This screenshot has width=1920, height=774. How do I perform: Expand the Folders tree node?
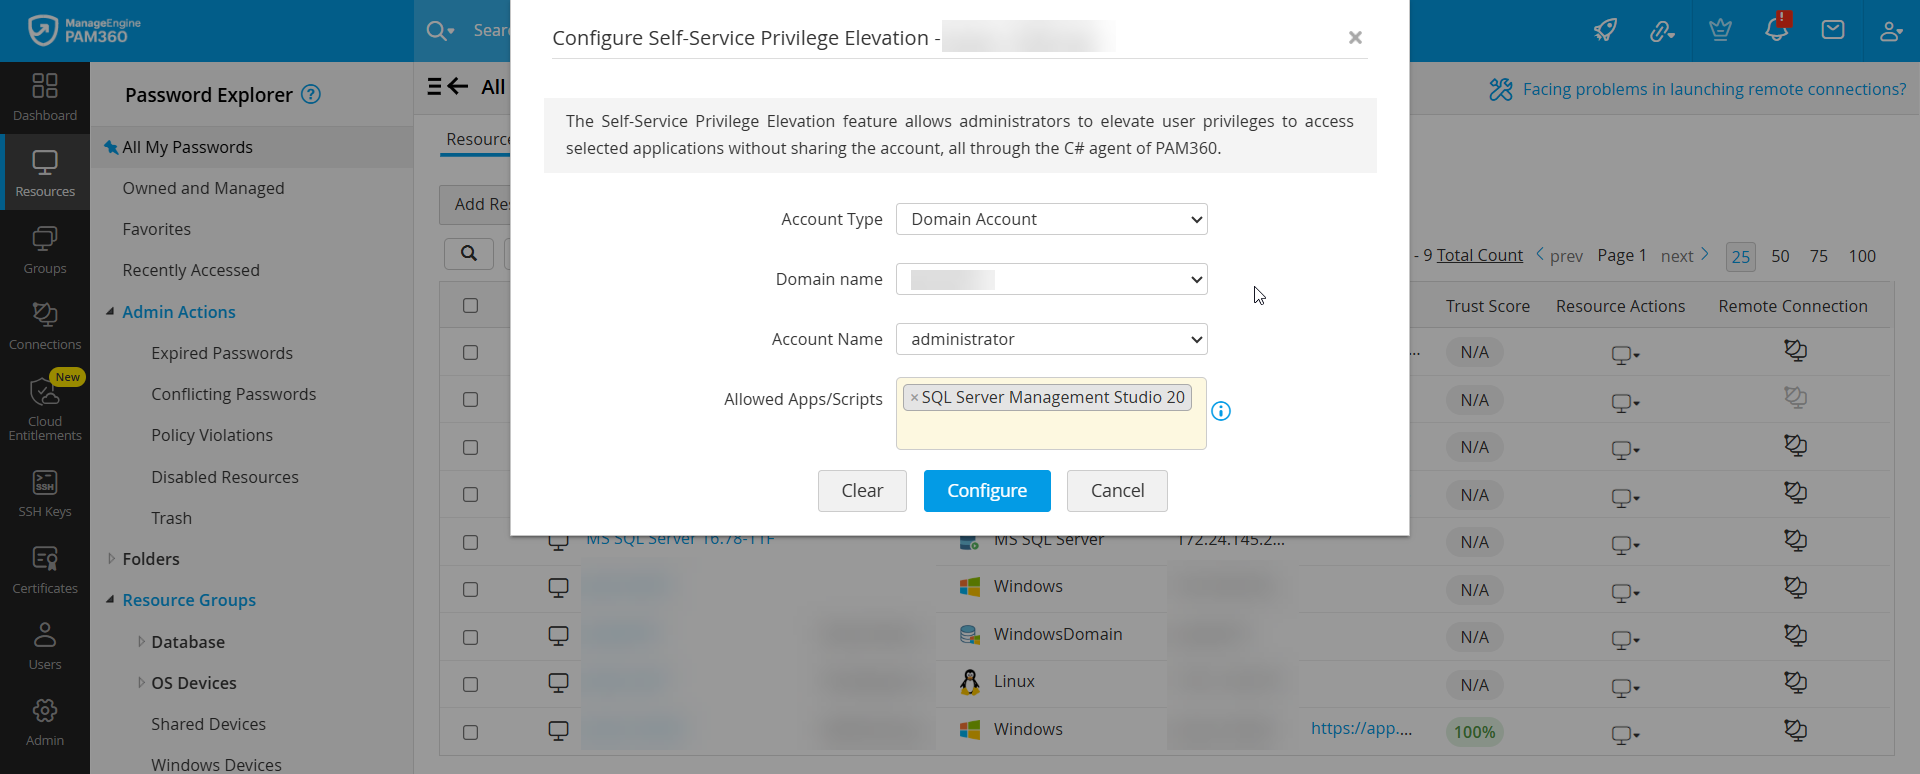click(111, 559)
